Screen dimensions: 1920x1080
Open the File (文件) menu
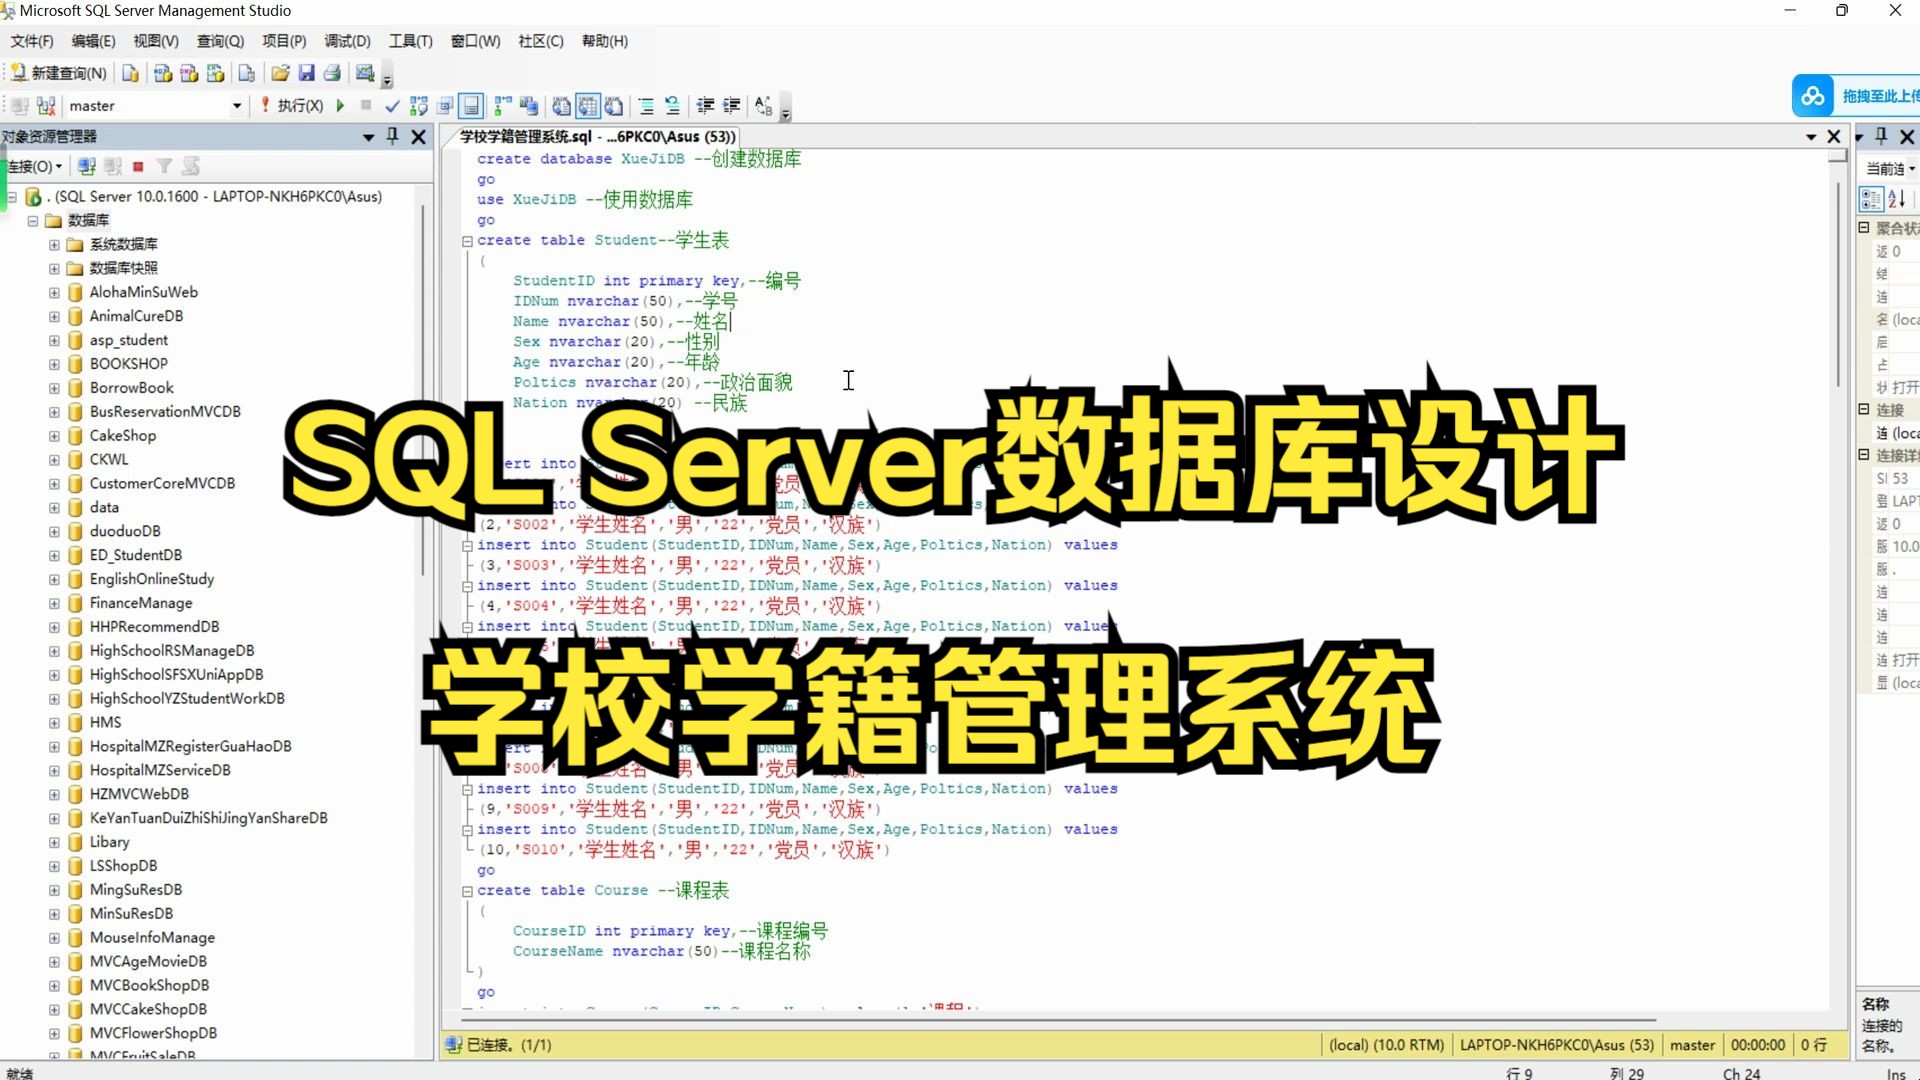pyautogui.click(x=32, y=41)
